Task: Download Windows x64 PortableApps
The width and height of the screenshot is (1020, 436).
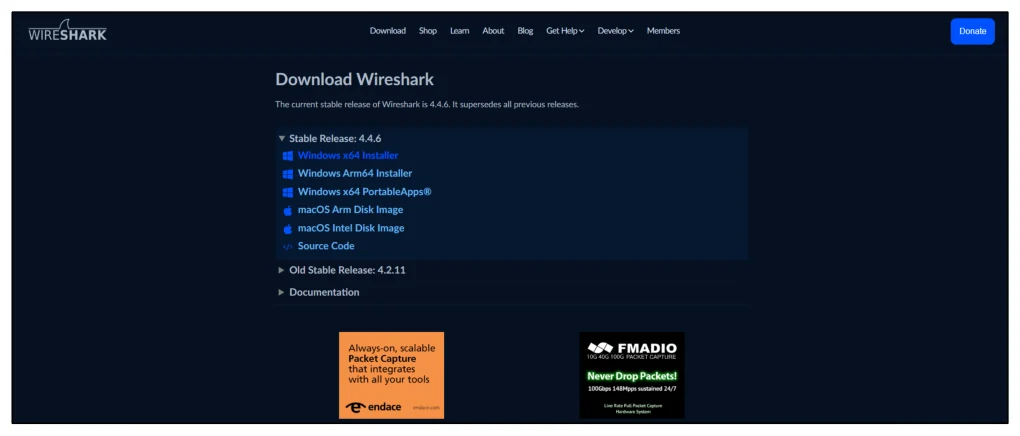Action: pos(365,192)
